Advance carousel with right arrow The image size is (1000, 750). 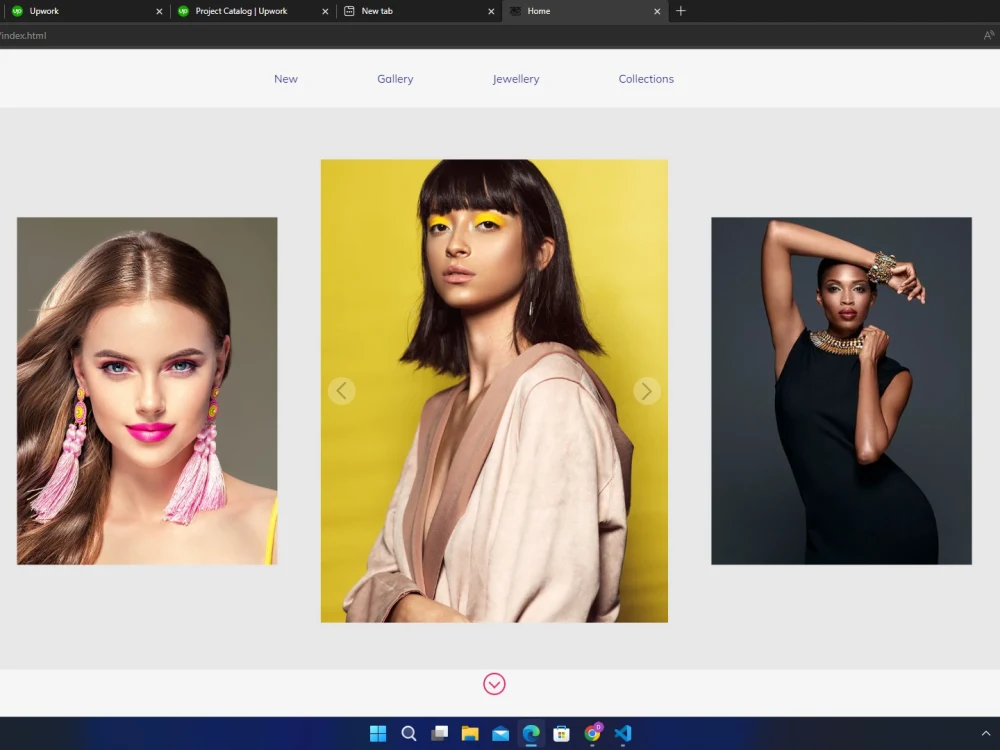647,391
